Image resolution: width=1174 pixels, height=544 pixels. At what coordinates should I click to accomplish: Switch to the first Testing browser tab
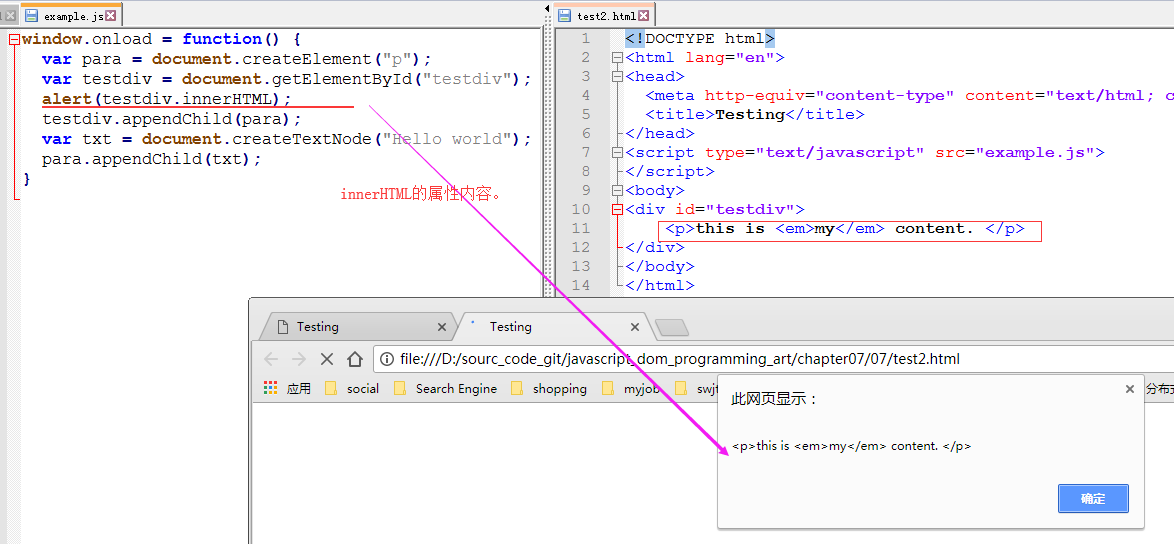pyautogui.click(x=350, y=327)
